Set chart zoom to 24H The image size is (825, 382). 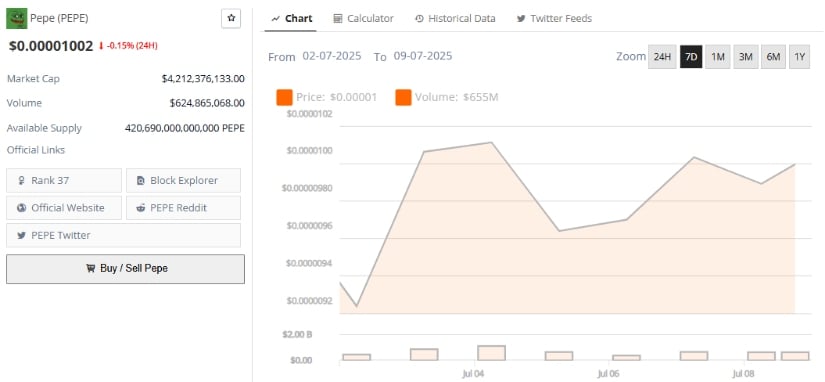coord(662,57)
